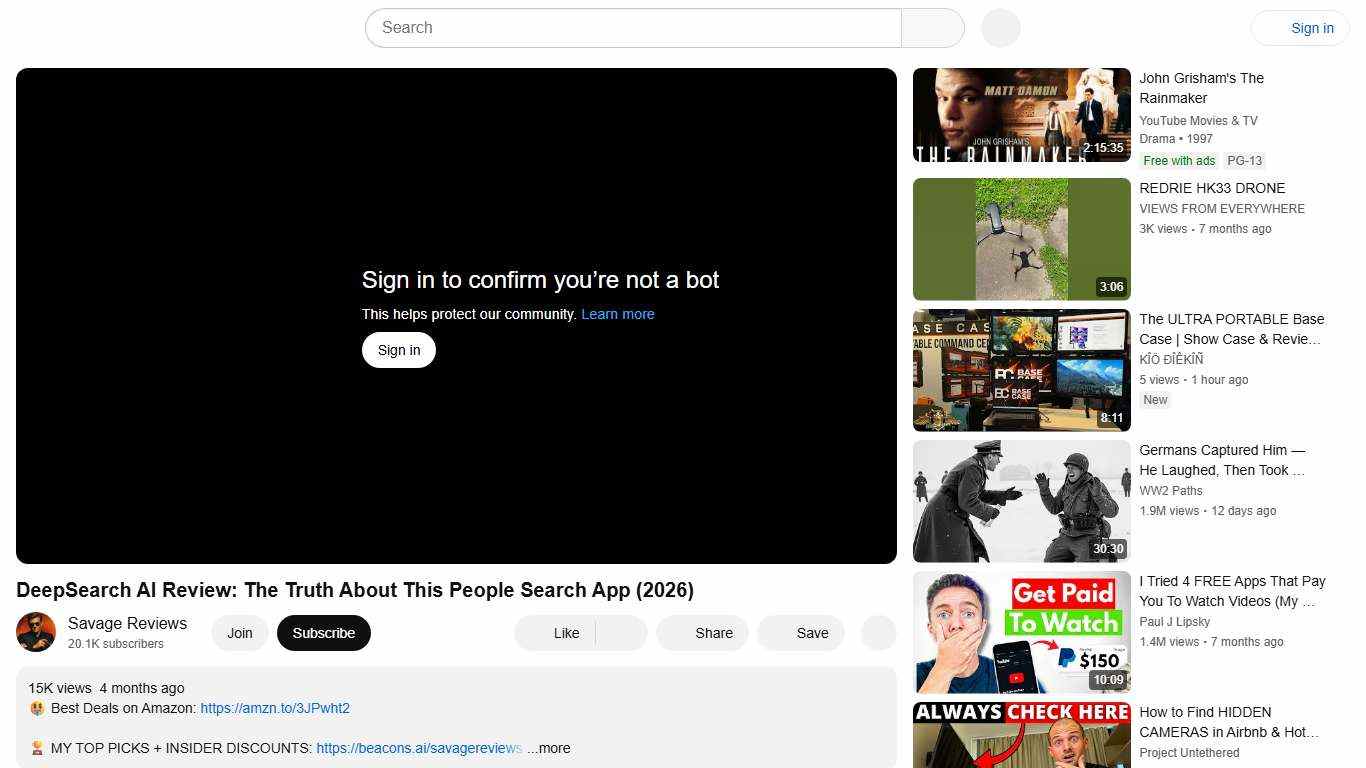Expand the description with '...more'

pyautogui.click(x=547, y=747)
